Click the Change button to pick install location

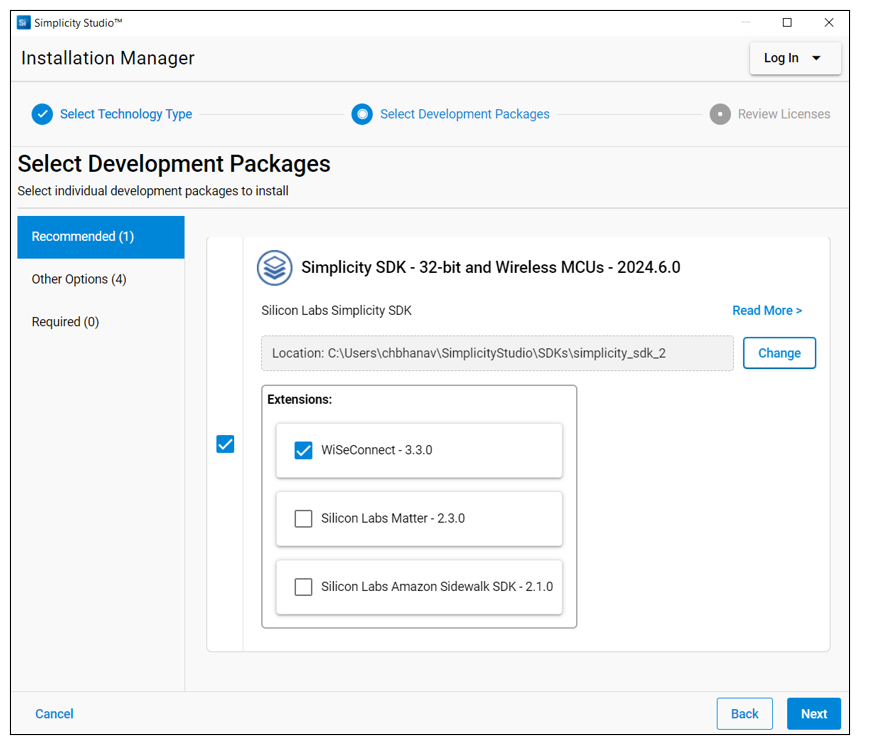pyautogui.click(x=779, y=353)
